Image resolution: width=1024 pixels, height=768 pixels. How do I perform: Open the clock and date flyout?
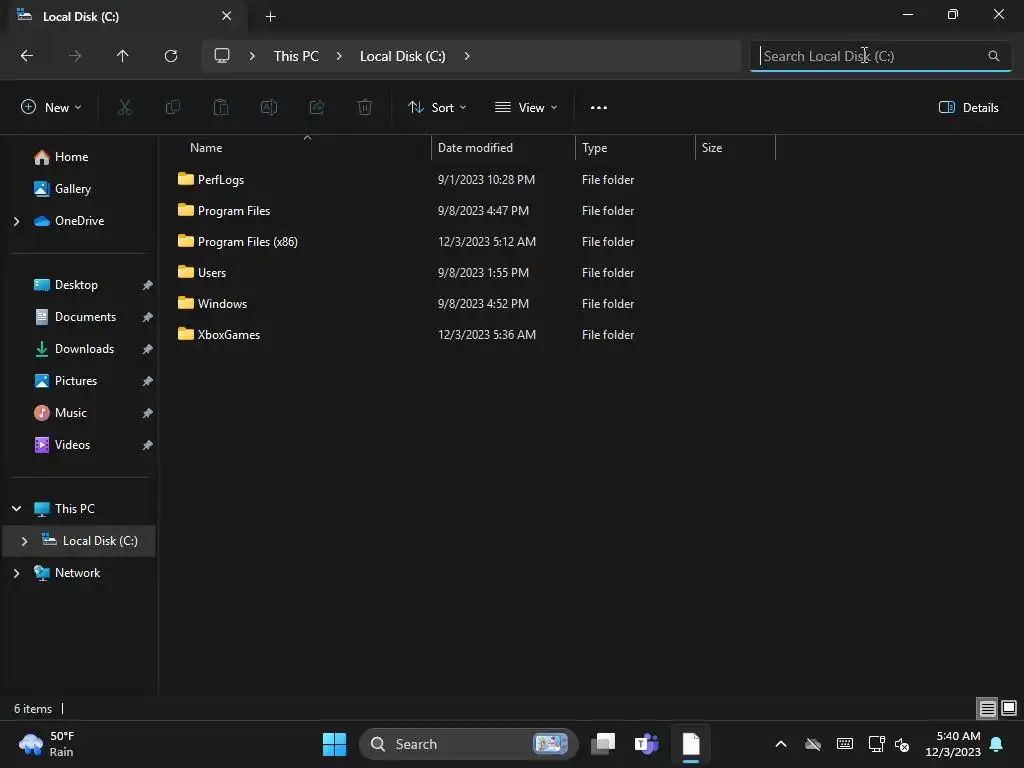pyautogui.click(x=953, y=744)
